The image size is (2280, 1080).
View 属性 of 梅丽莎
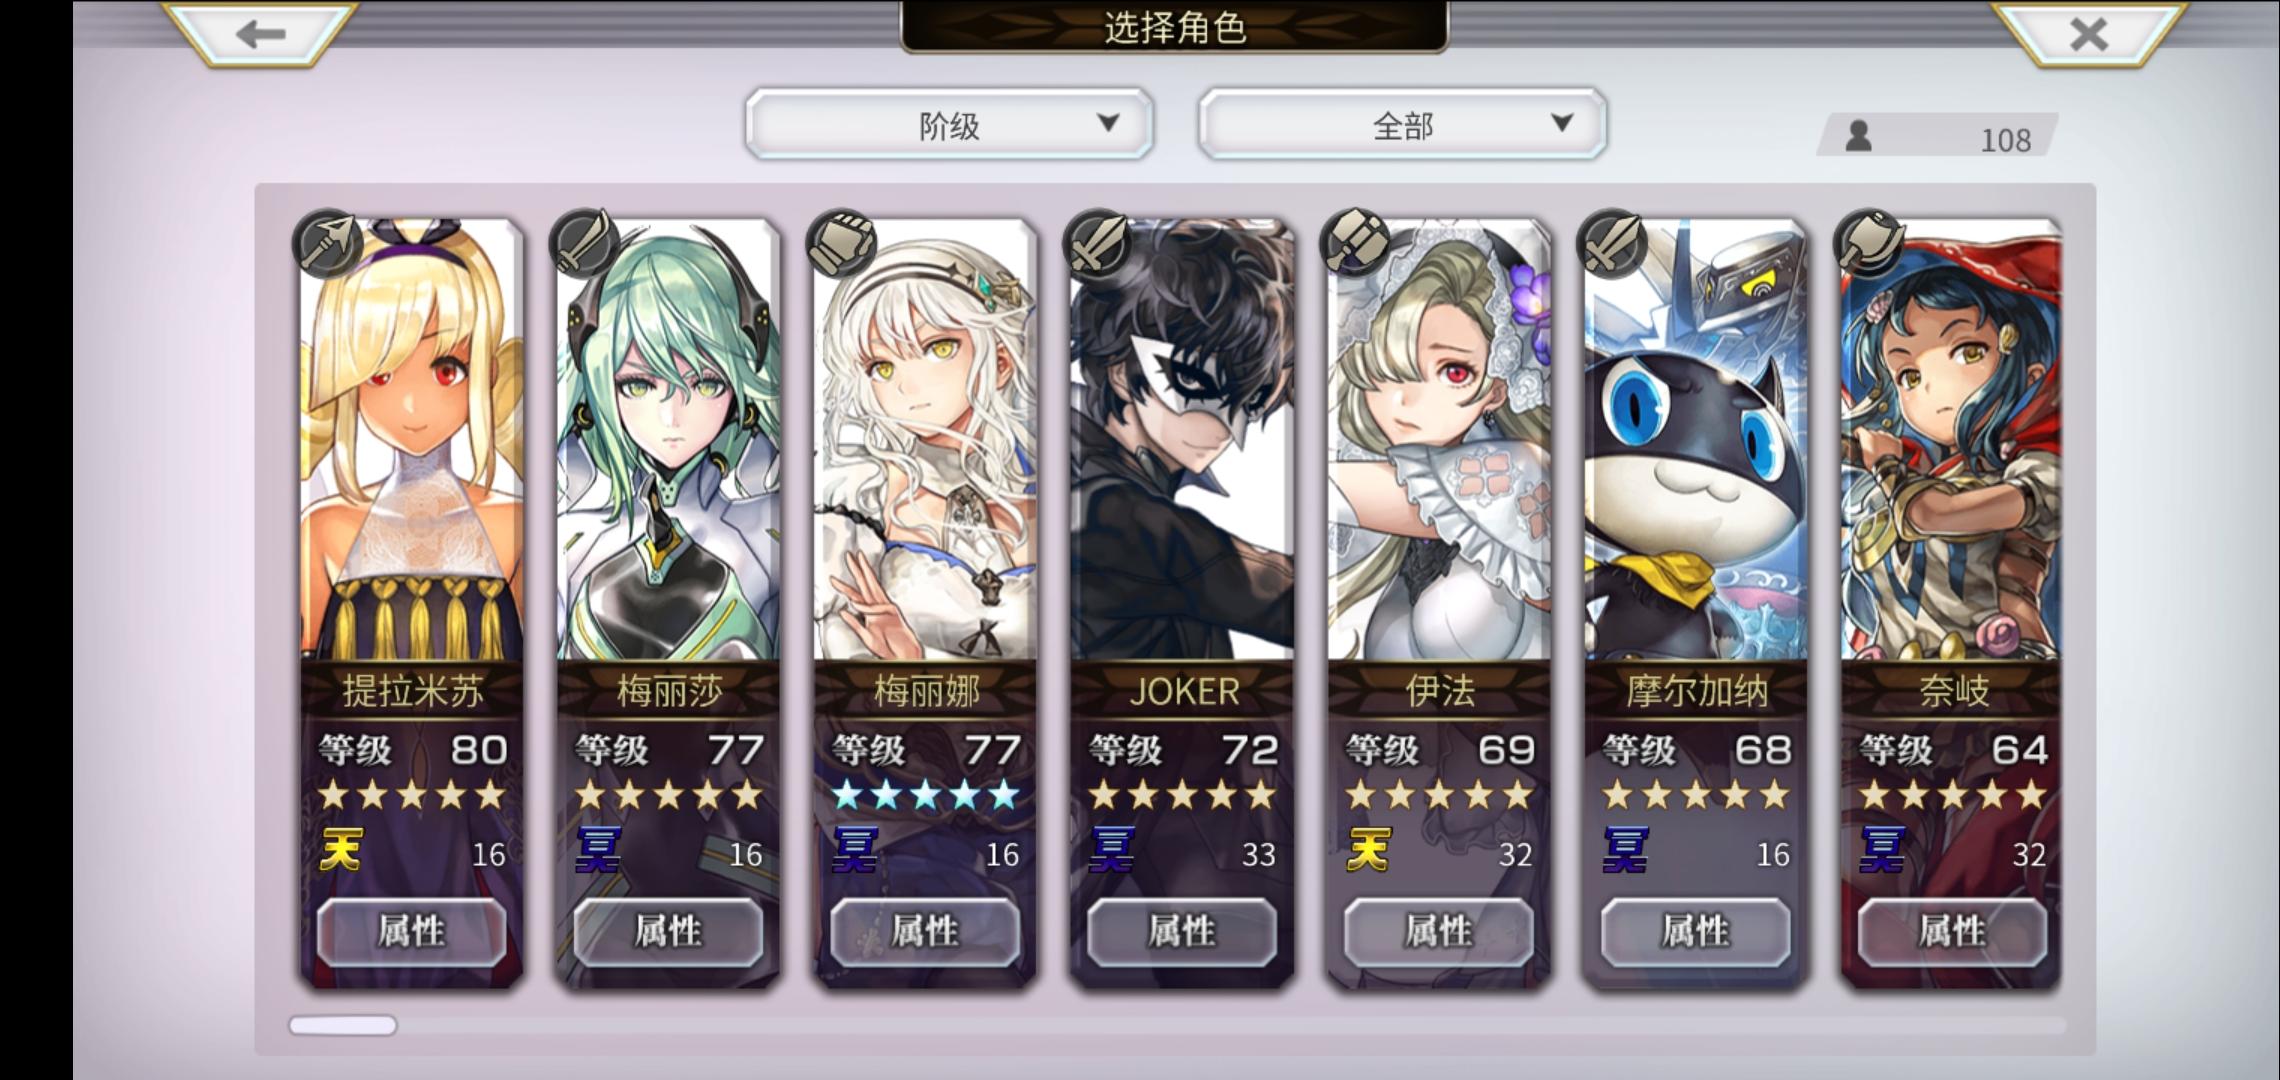(x=668, y=931)
